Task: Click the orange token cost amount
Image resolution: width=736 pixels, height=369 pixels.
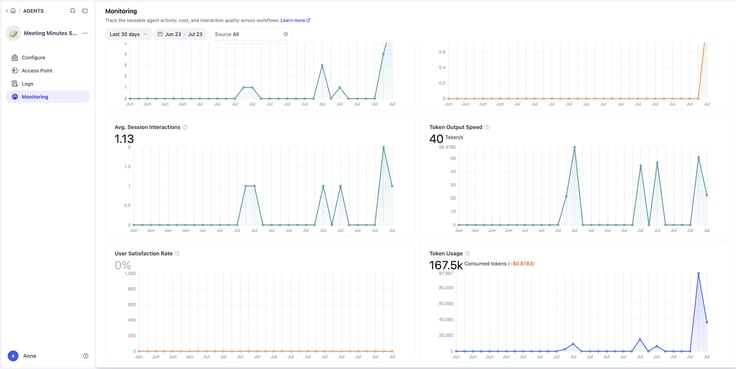Action: tap(521, 264)
